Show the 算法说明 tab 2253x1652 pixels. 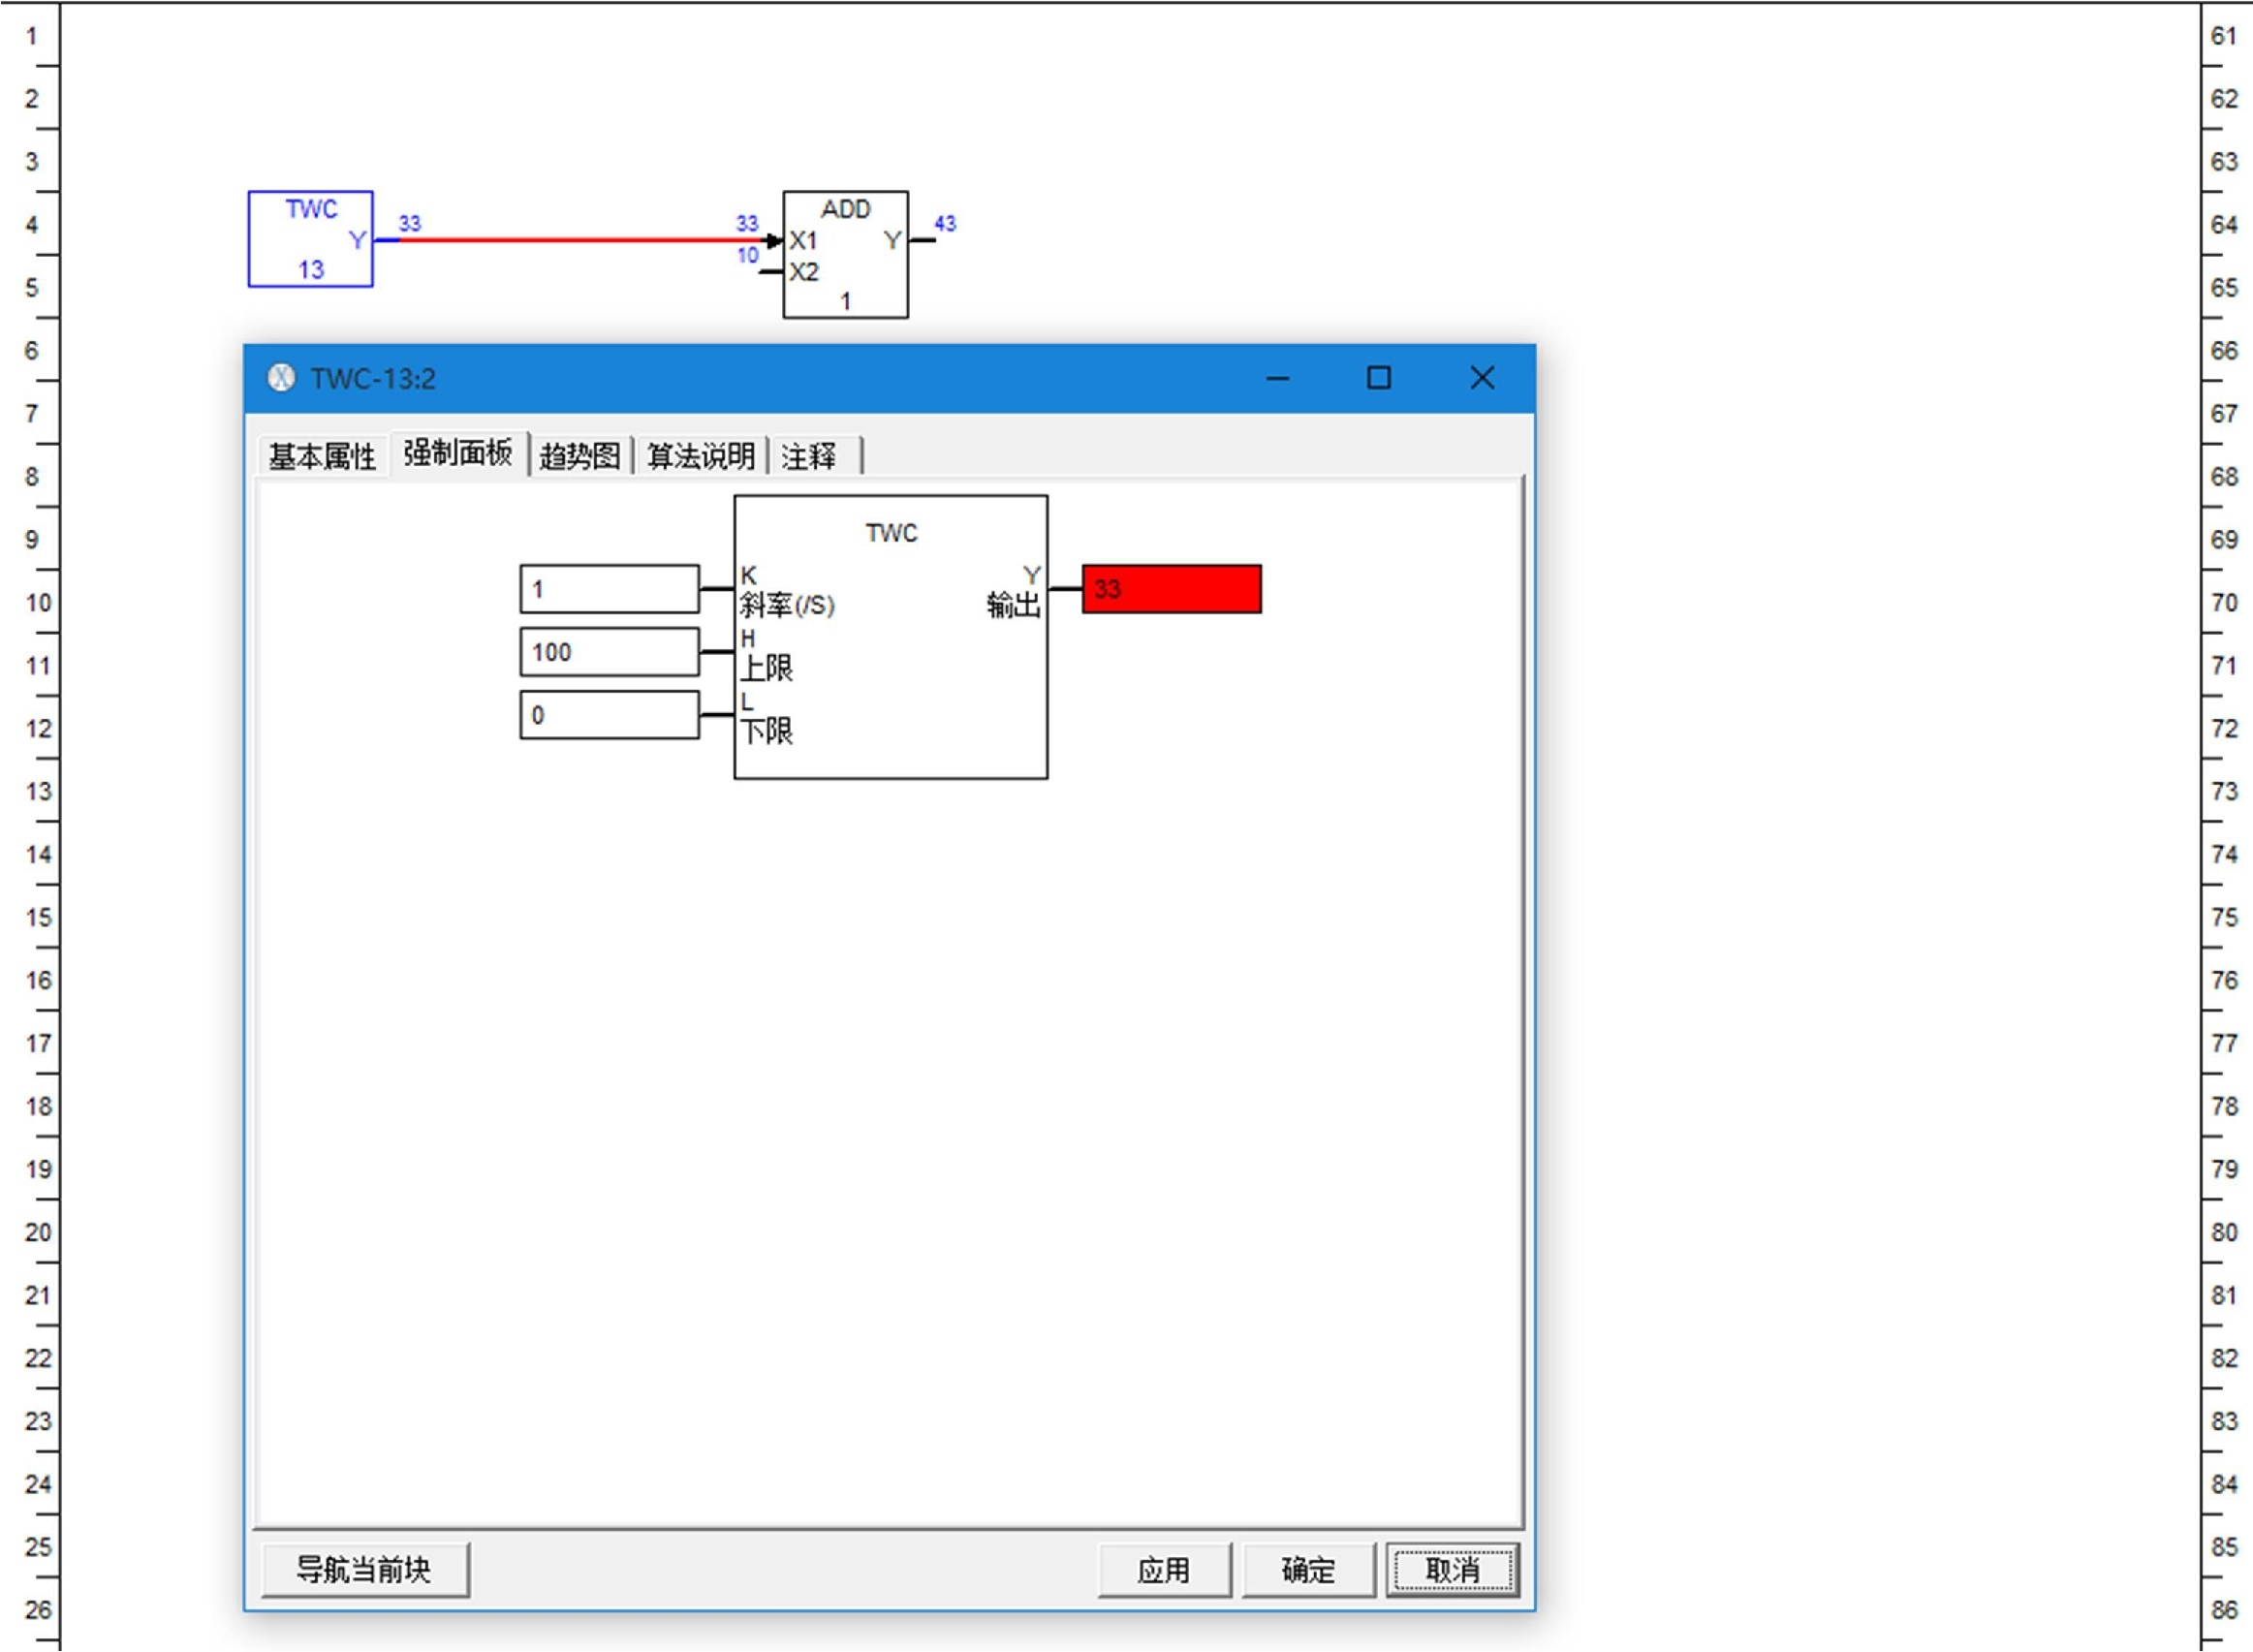click(700, 457)
